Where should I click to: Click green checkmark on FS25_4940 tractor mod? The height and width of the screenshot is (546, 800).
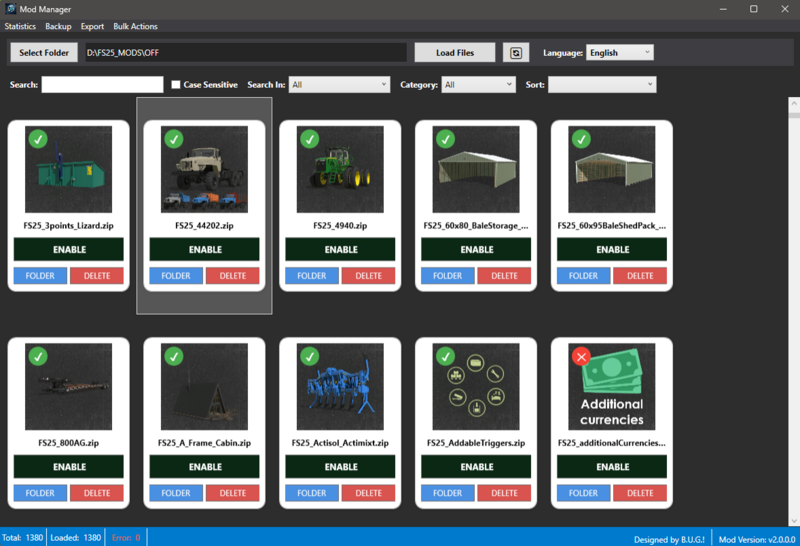pos(309,139)
